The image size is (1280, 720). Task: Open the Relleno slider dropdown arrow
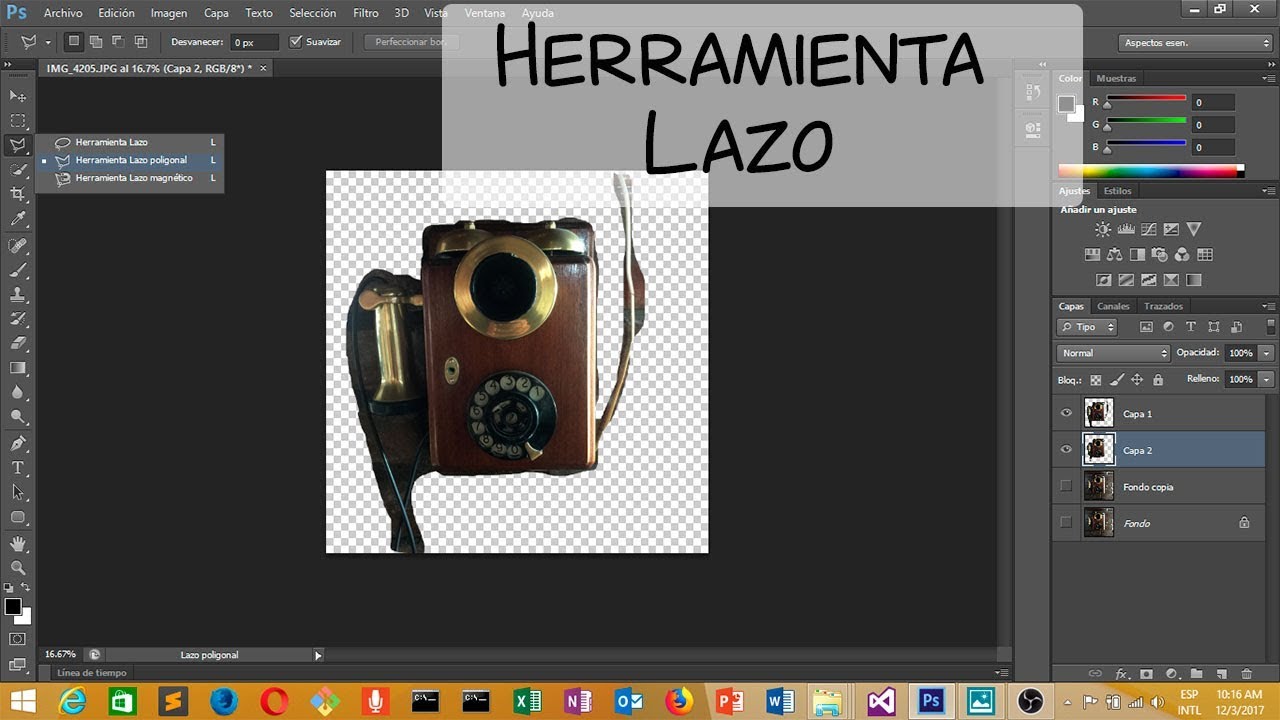coord(1267,379)
